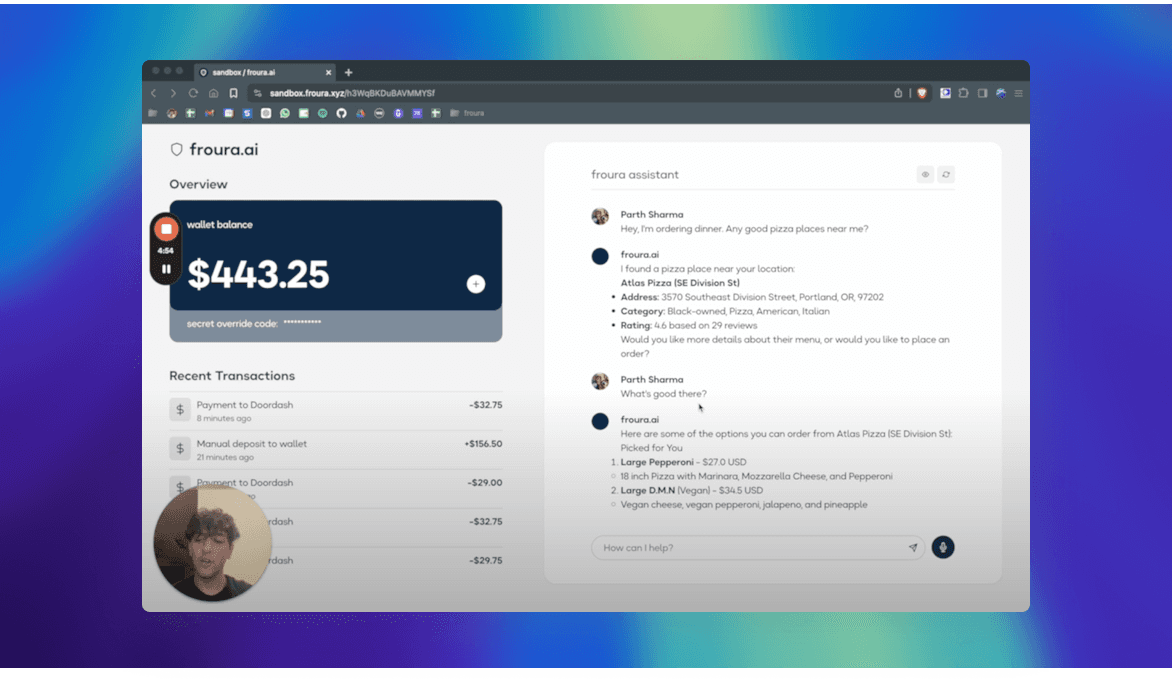Click the 'Recent Transactions' heading
1172x686 pixels.
click(x=232, y=376)
